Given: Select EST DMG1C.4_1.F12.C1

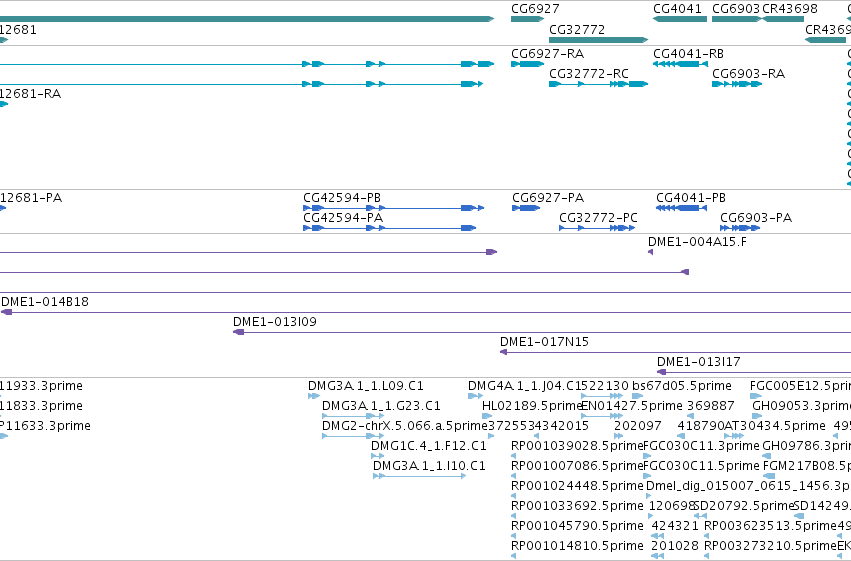Looking at the screenshot, I should [378, 456].
